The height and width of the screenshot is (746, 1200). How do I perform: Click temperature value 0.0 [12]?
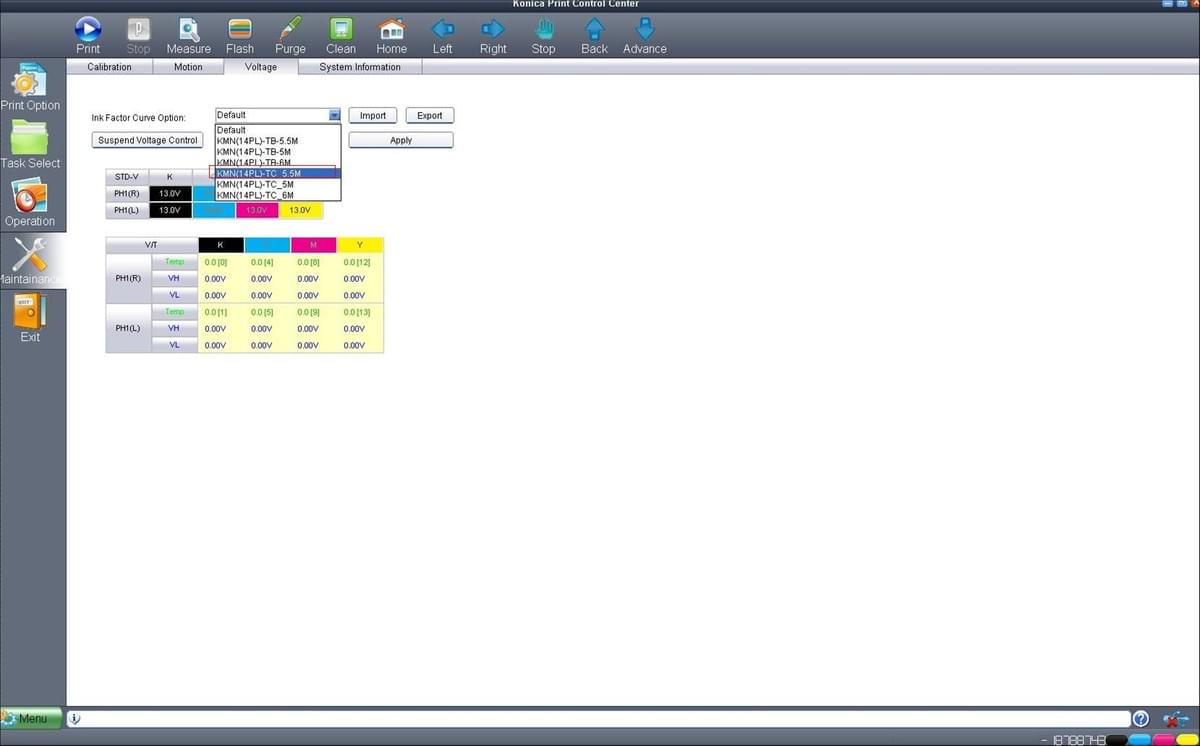click(x=356, y=262)
